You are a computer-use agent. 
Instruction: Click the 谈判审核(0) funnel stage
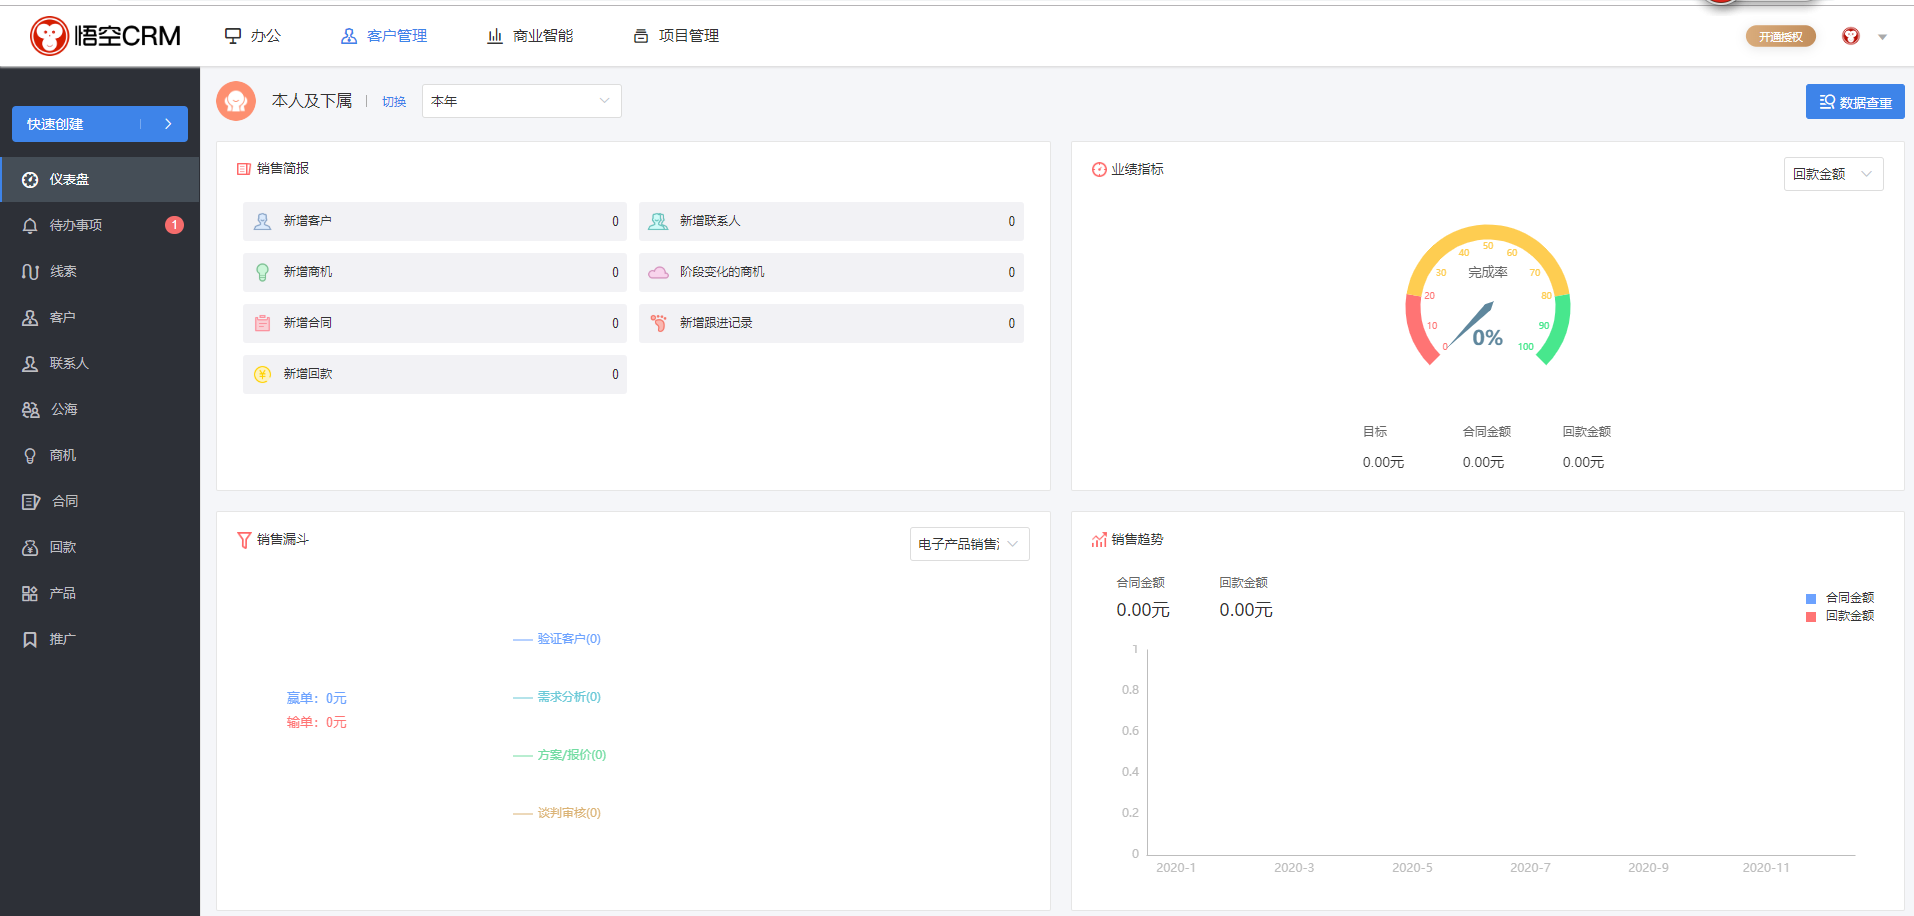(x=569, y=813)
